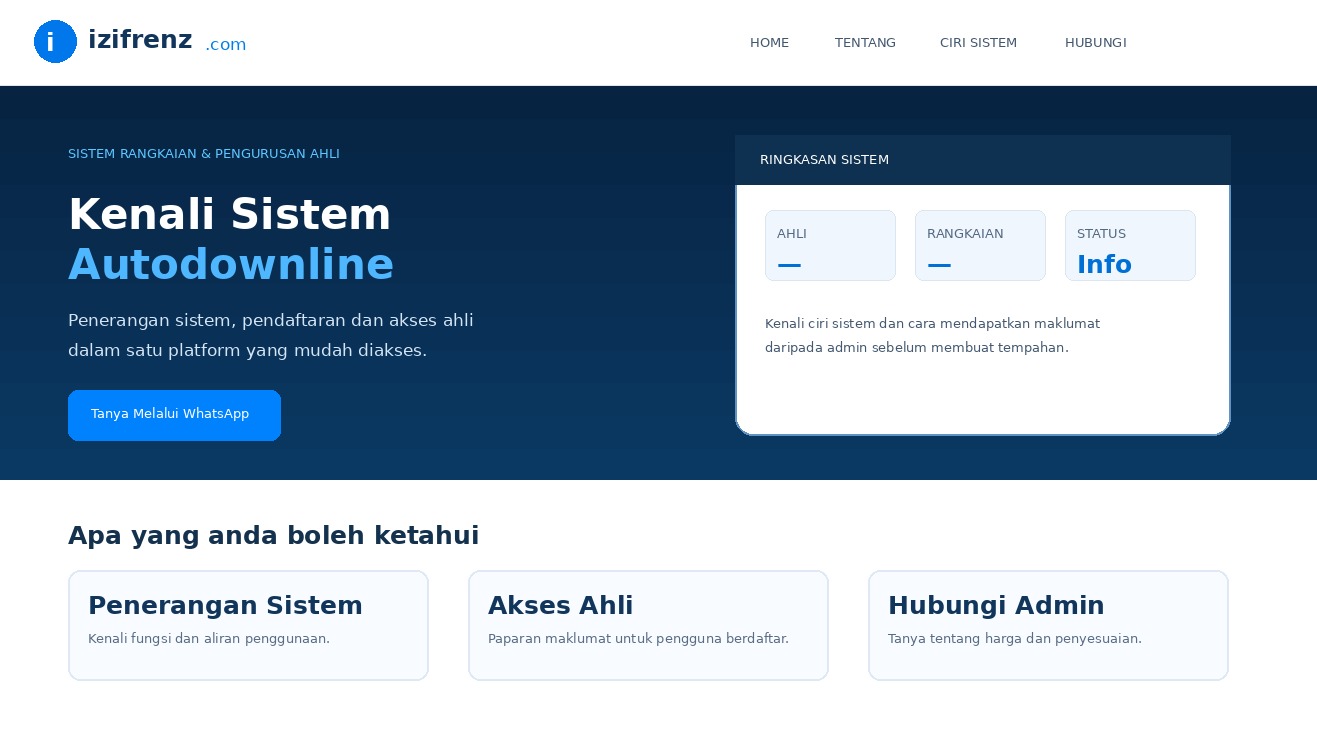Open the HUBUNGI navigation link

(x=1095, y=43)
